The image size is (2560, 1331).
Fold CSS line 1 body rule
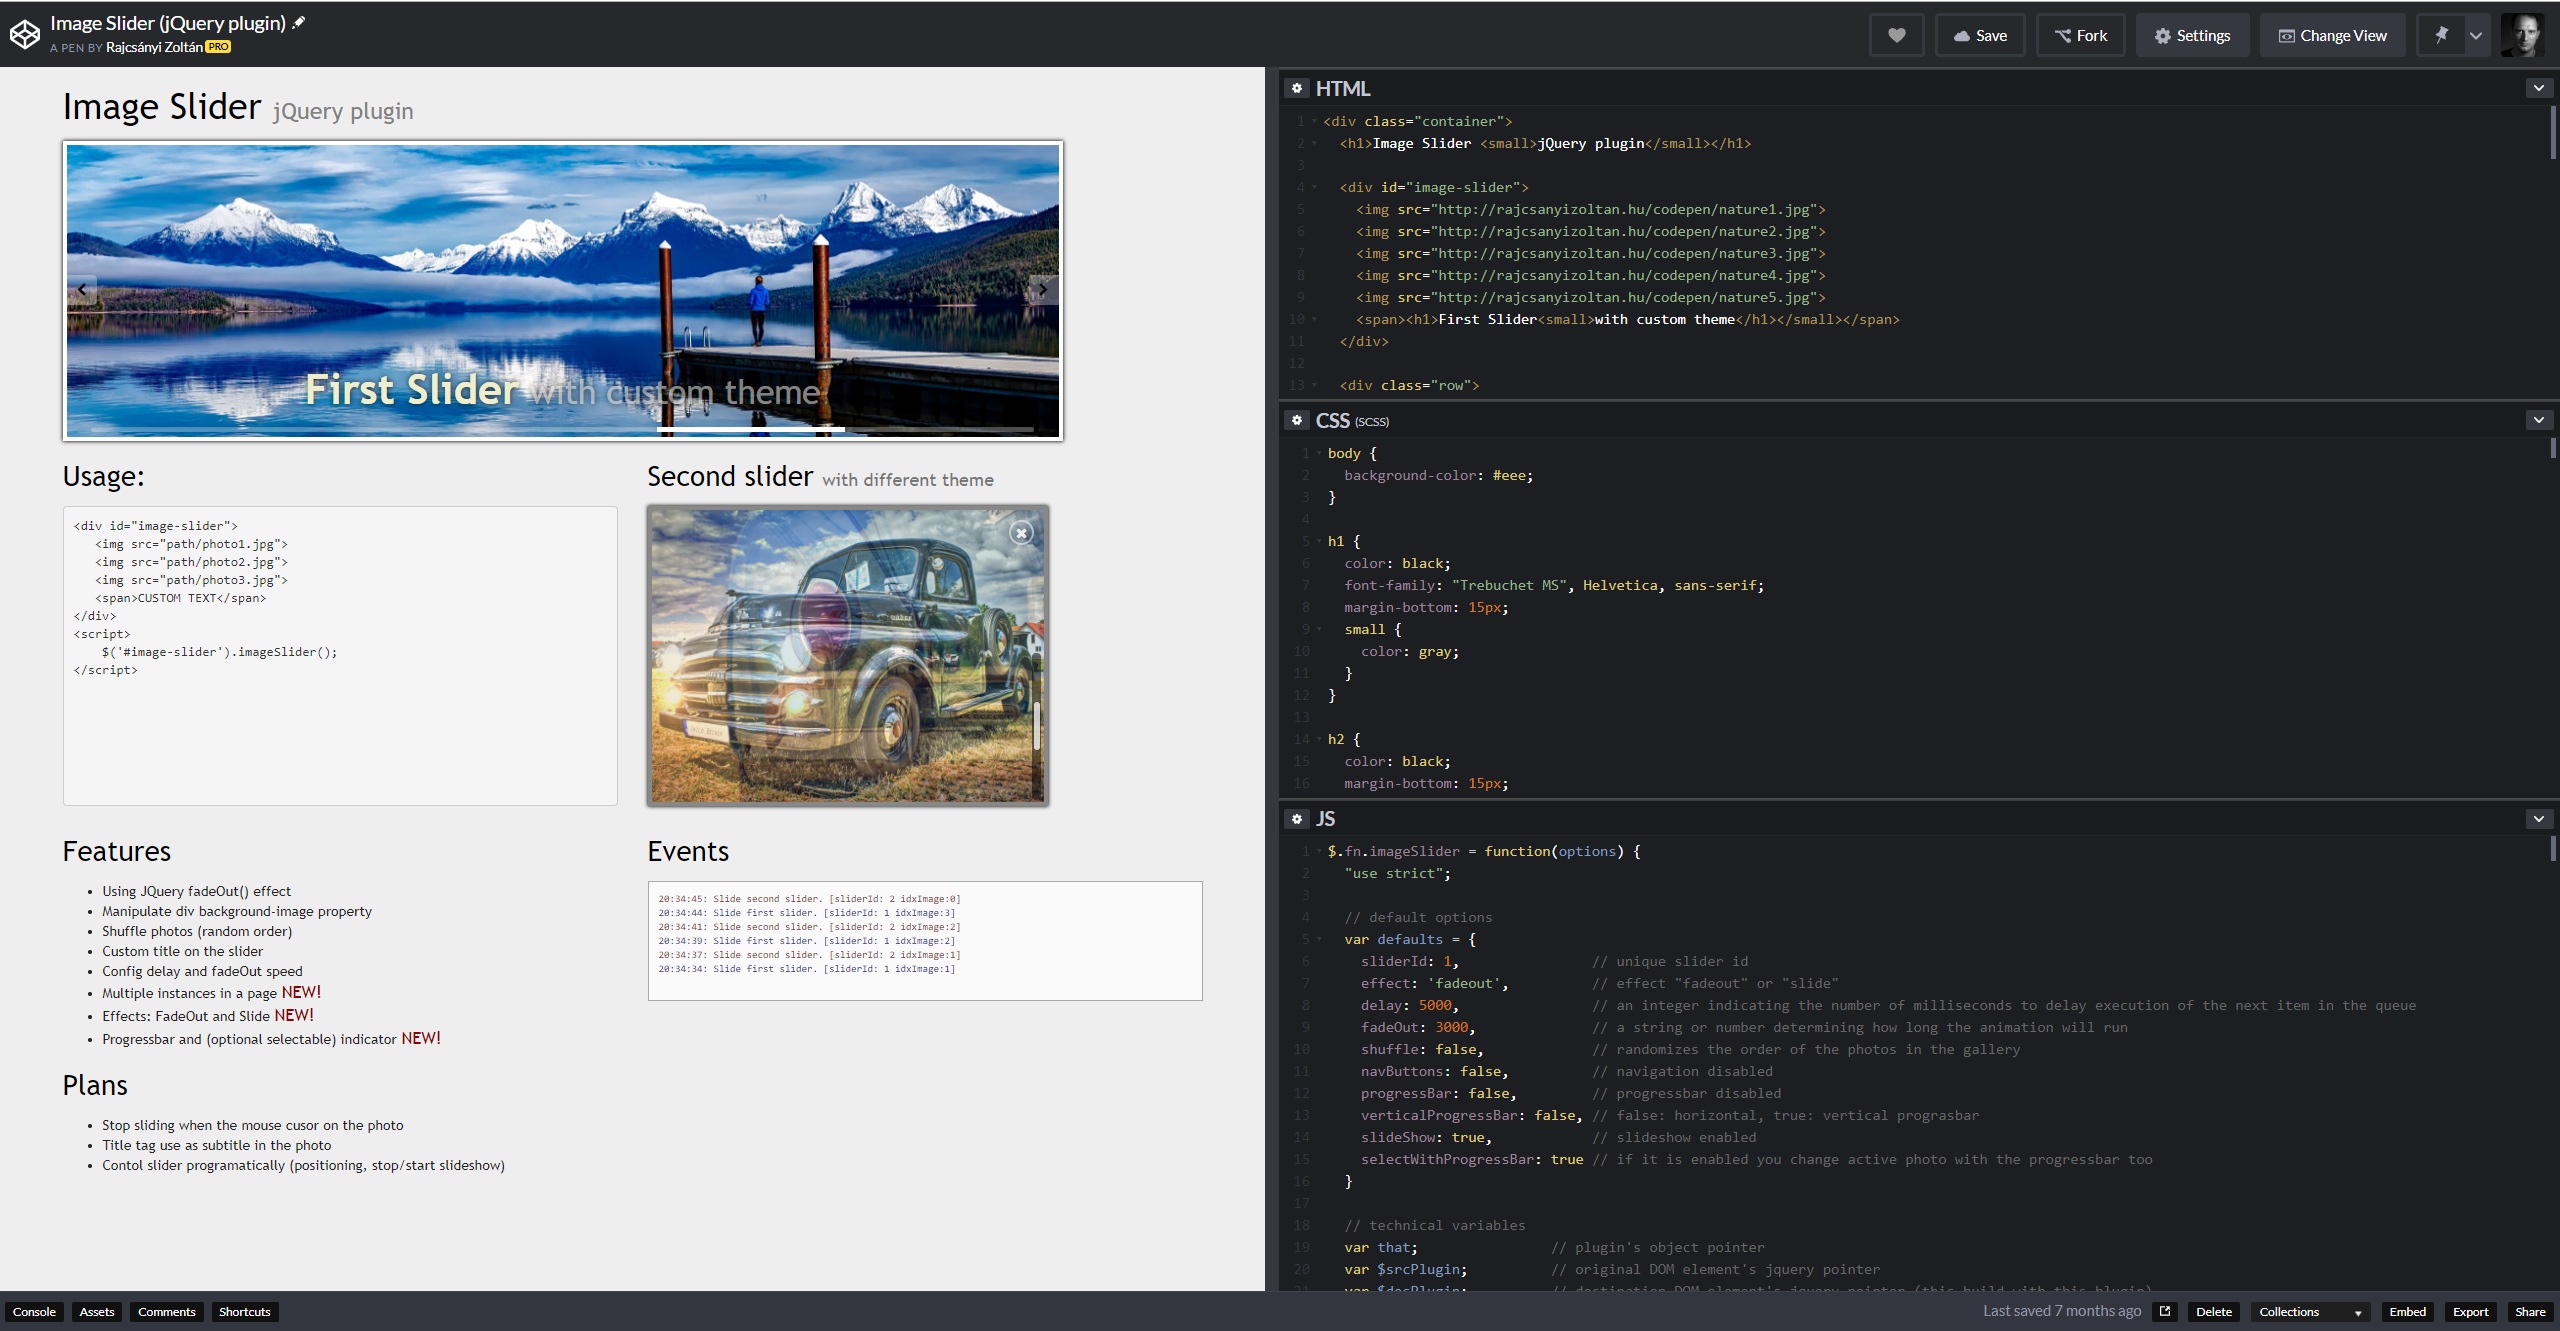coord(1319,453)
